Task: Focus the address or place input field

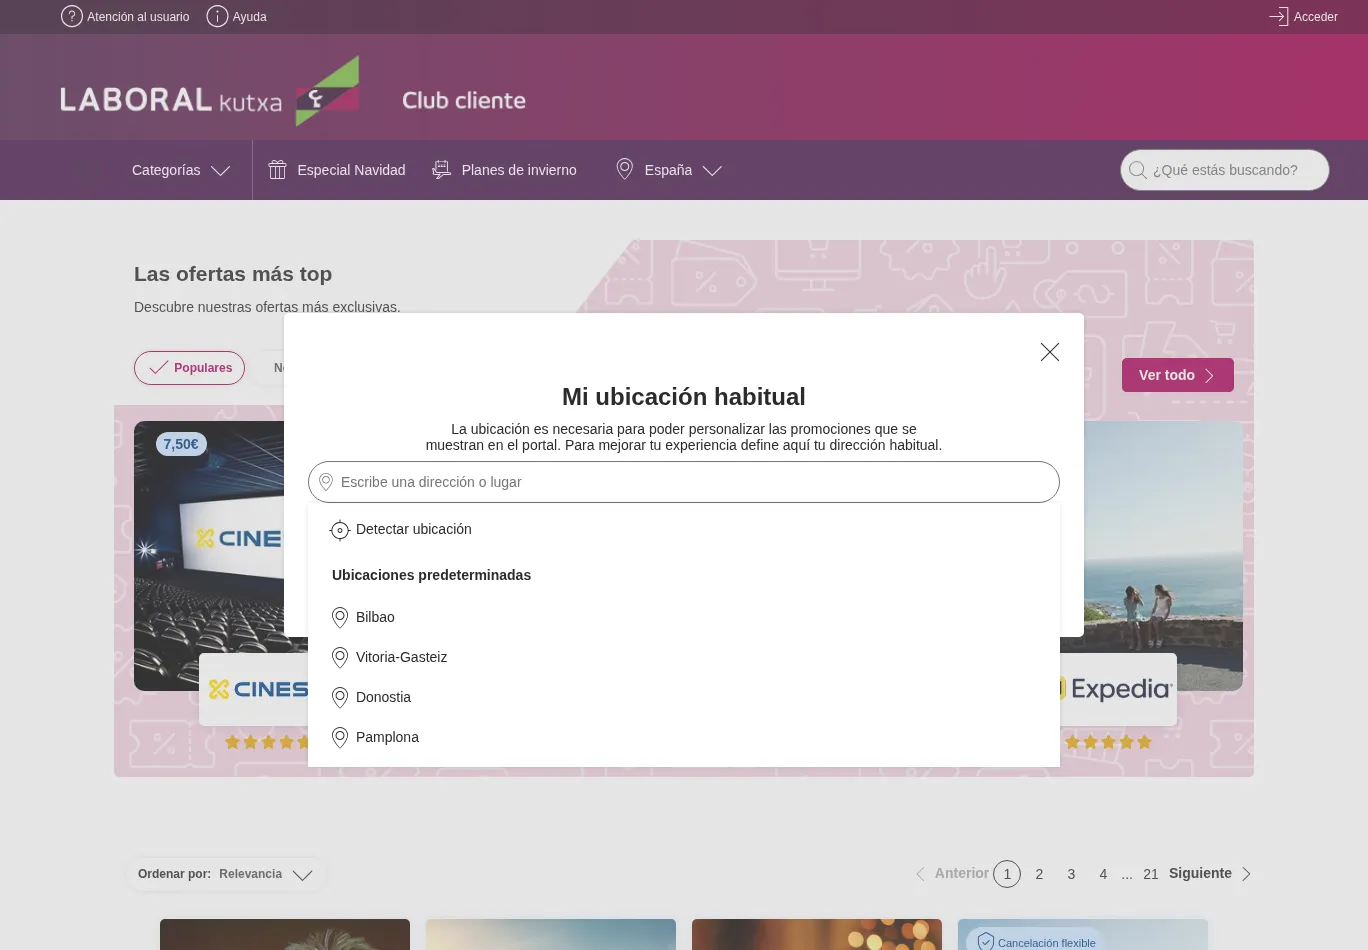Action: tap(690, 482)
